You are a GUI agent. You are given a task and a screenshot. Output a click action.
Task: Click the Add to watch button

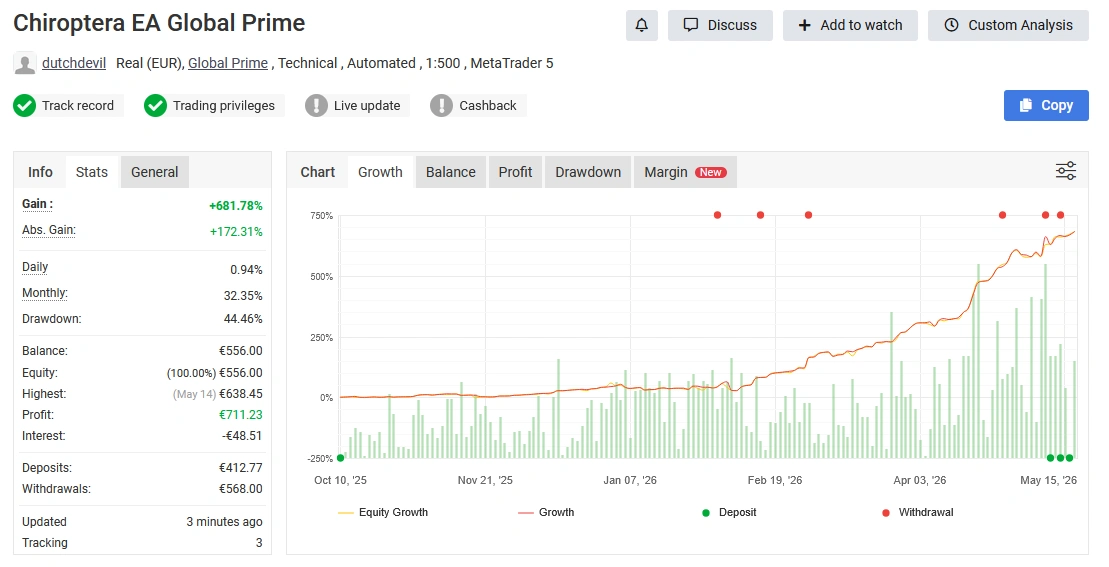coord(850,25)
